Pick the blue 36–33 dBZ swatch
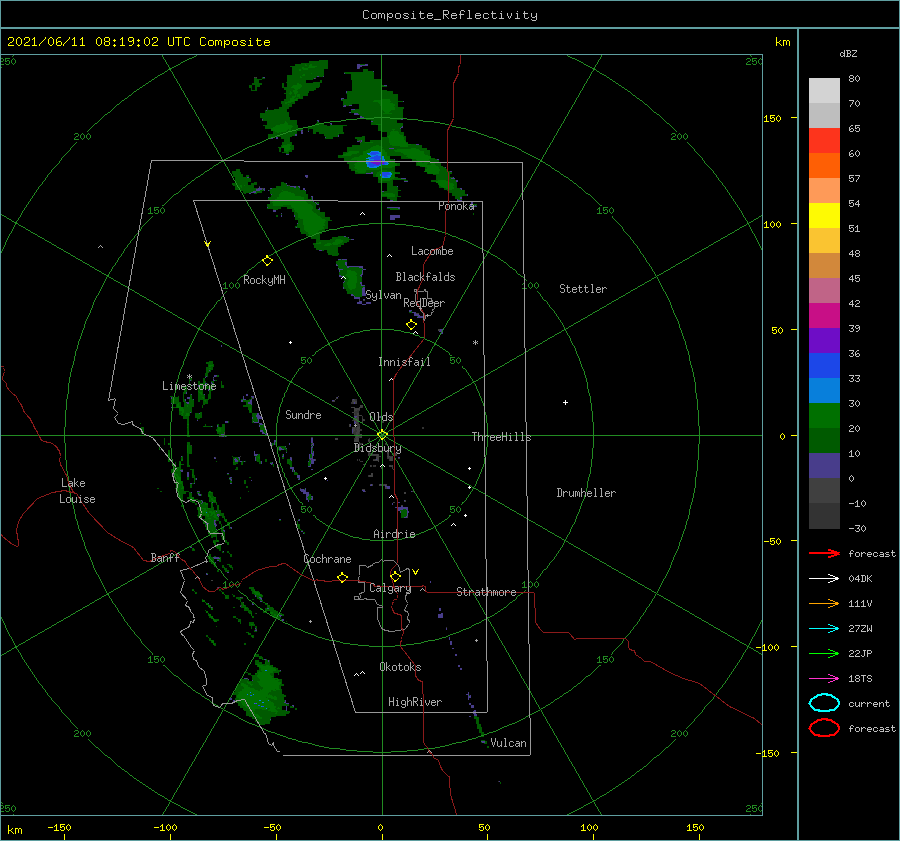Screen dimensions: 900x841 824,365
